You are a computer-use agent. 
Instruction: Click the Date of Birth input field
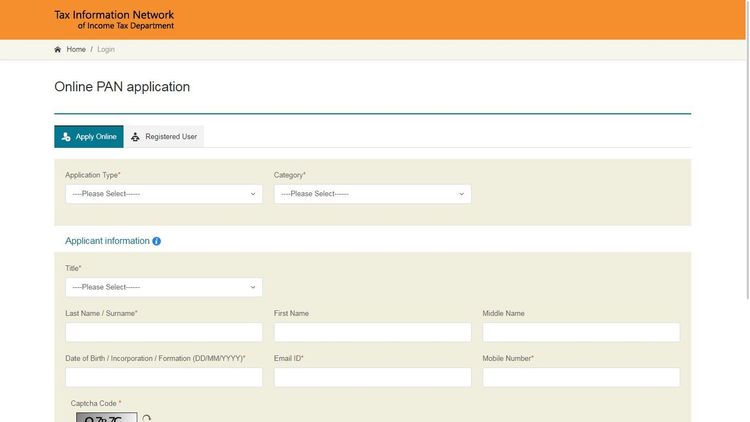(163, 377)
